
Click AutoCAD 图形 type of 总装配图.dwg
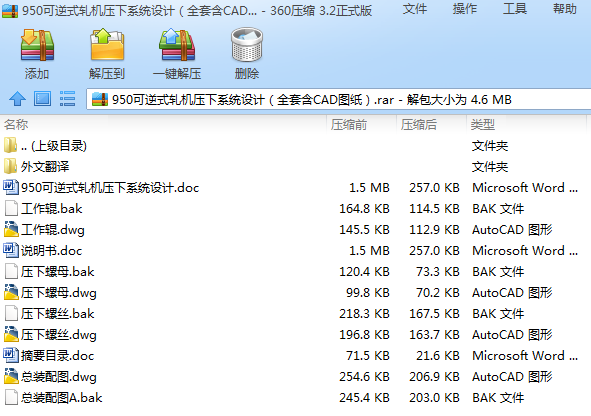pos(512,376)
